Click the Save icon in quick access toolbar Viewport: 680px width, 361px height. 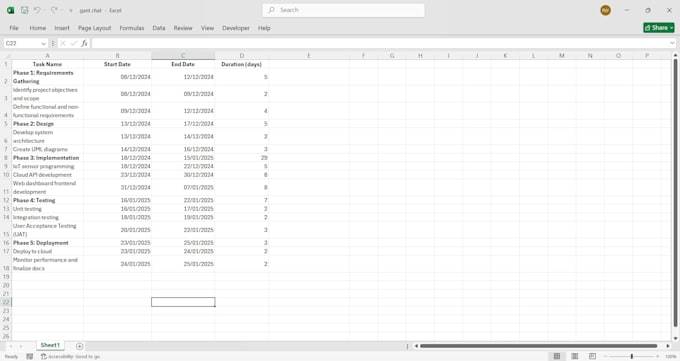[x=25, y=10]
